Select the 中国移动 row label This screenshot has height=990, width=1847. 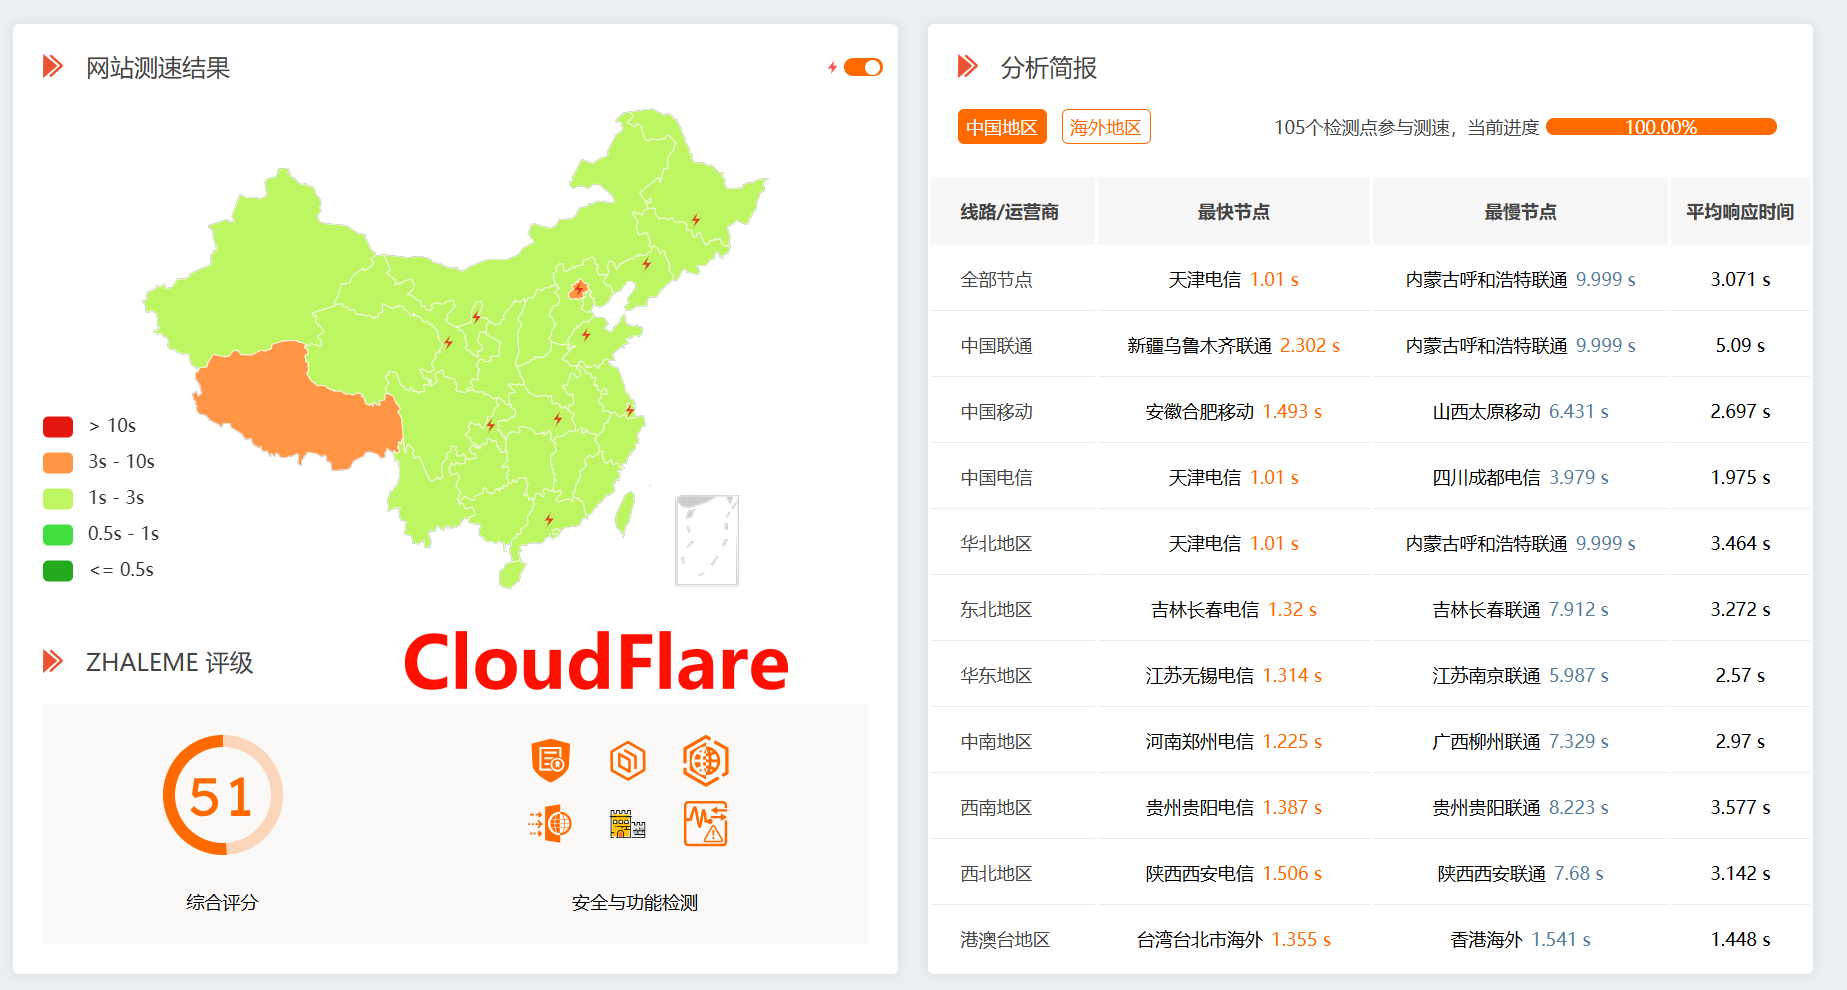tap(996, 412)
